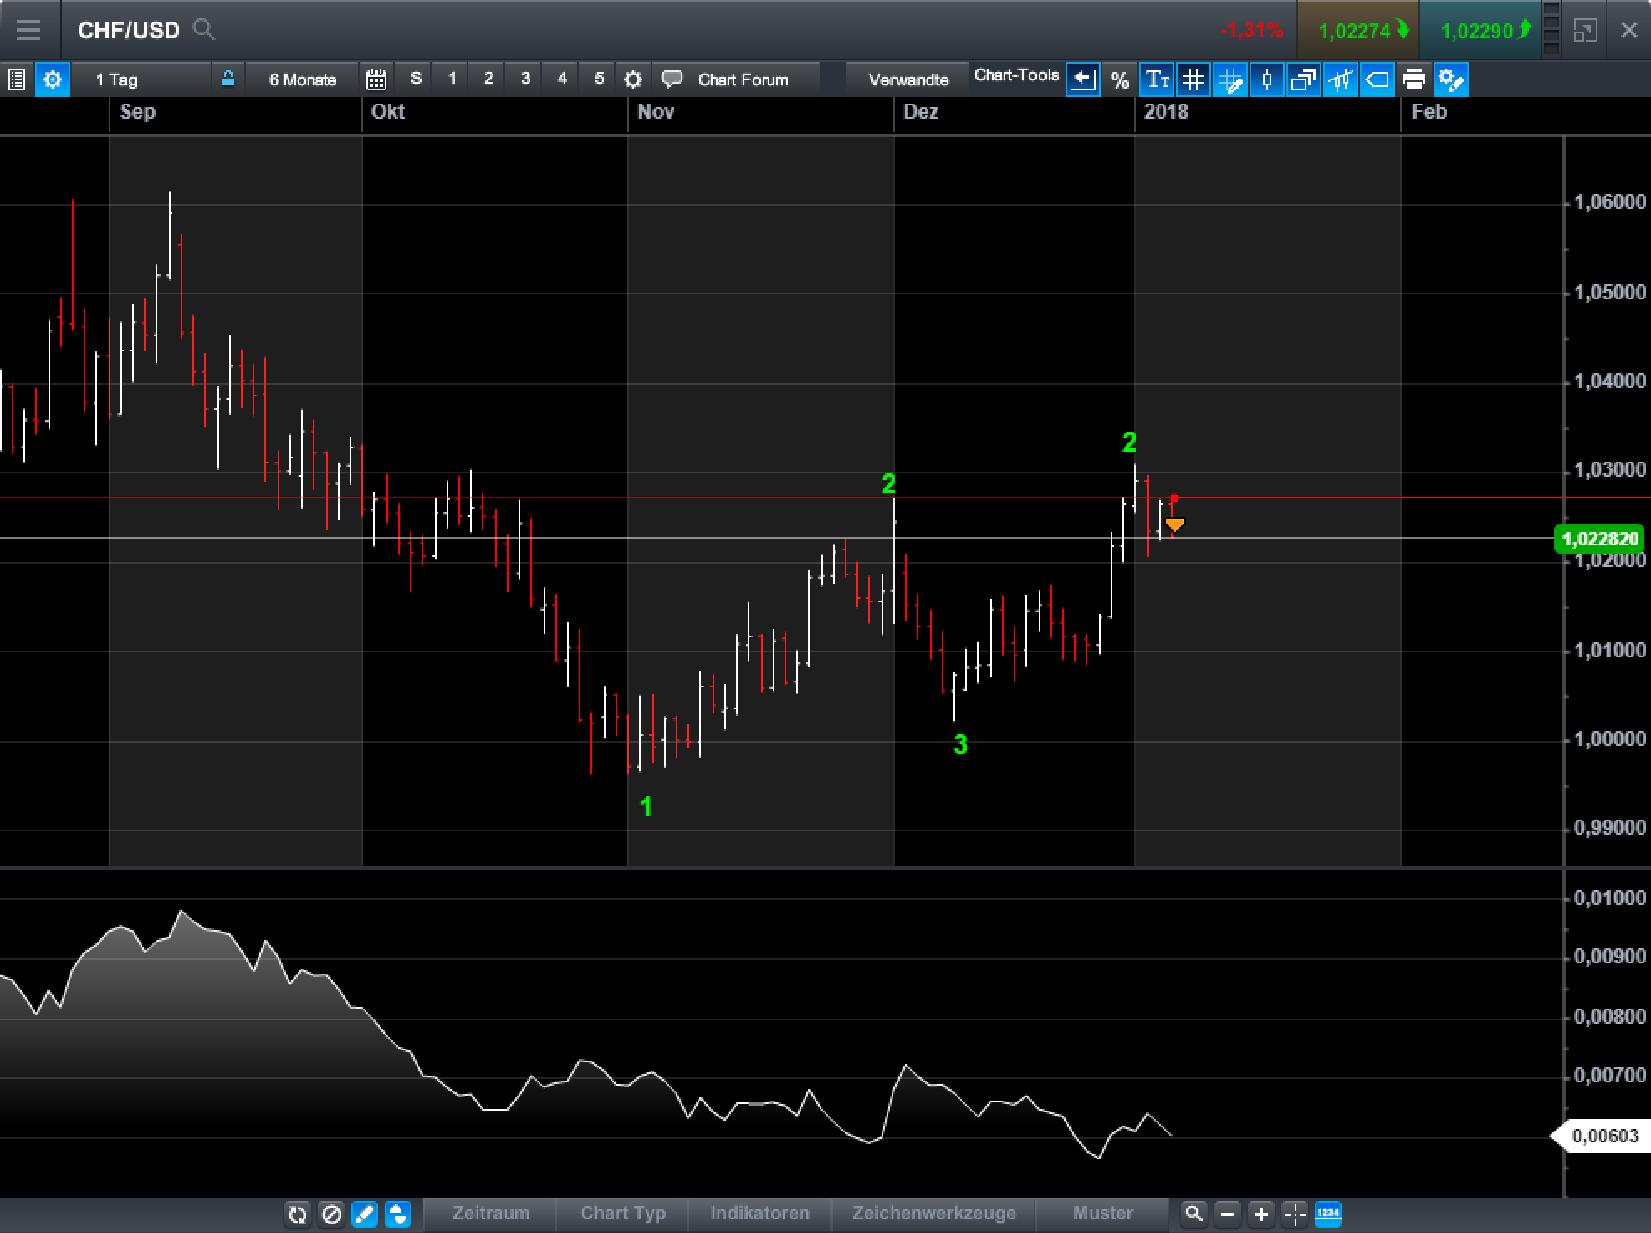Toggle the lock beside 1 Tag

click(x=228, y=78)
